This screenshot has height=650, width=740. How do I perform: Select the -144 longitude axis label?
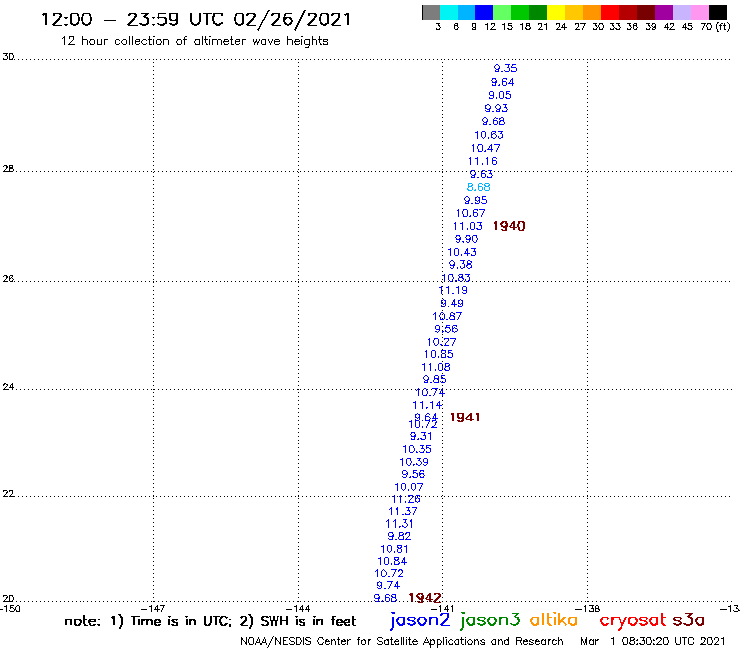pos(298,609)
